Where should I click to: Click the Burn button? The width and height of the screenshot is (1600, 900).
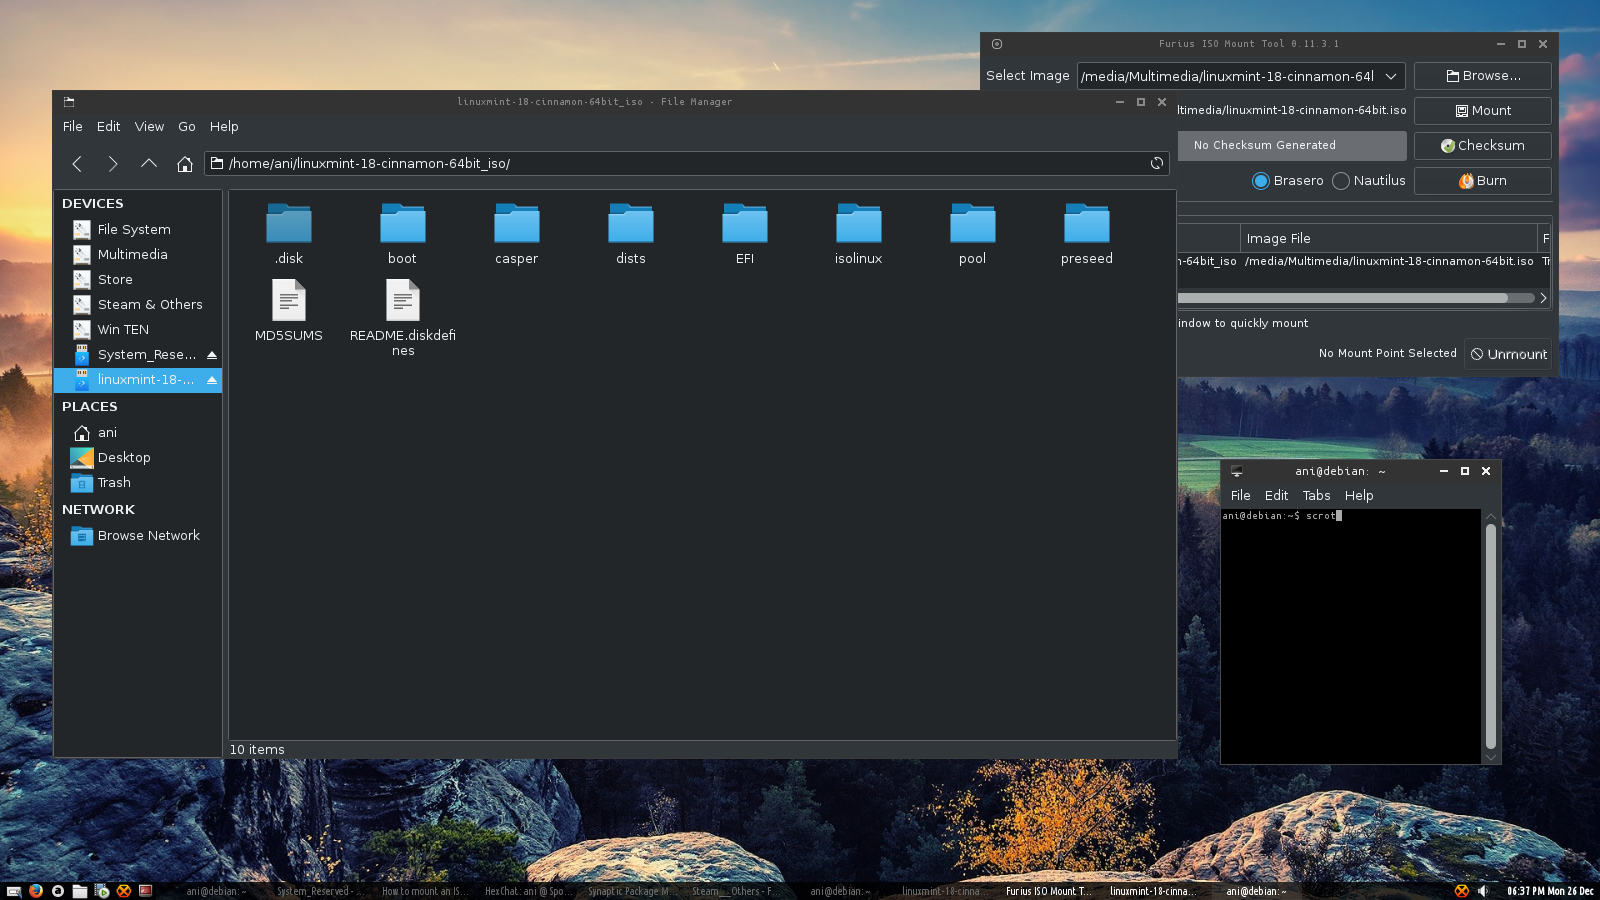click(1483, 181)
